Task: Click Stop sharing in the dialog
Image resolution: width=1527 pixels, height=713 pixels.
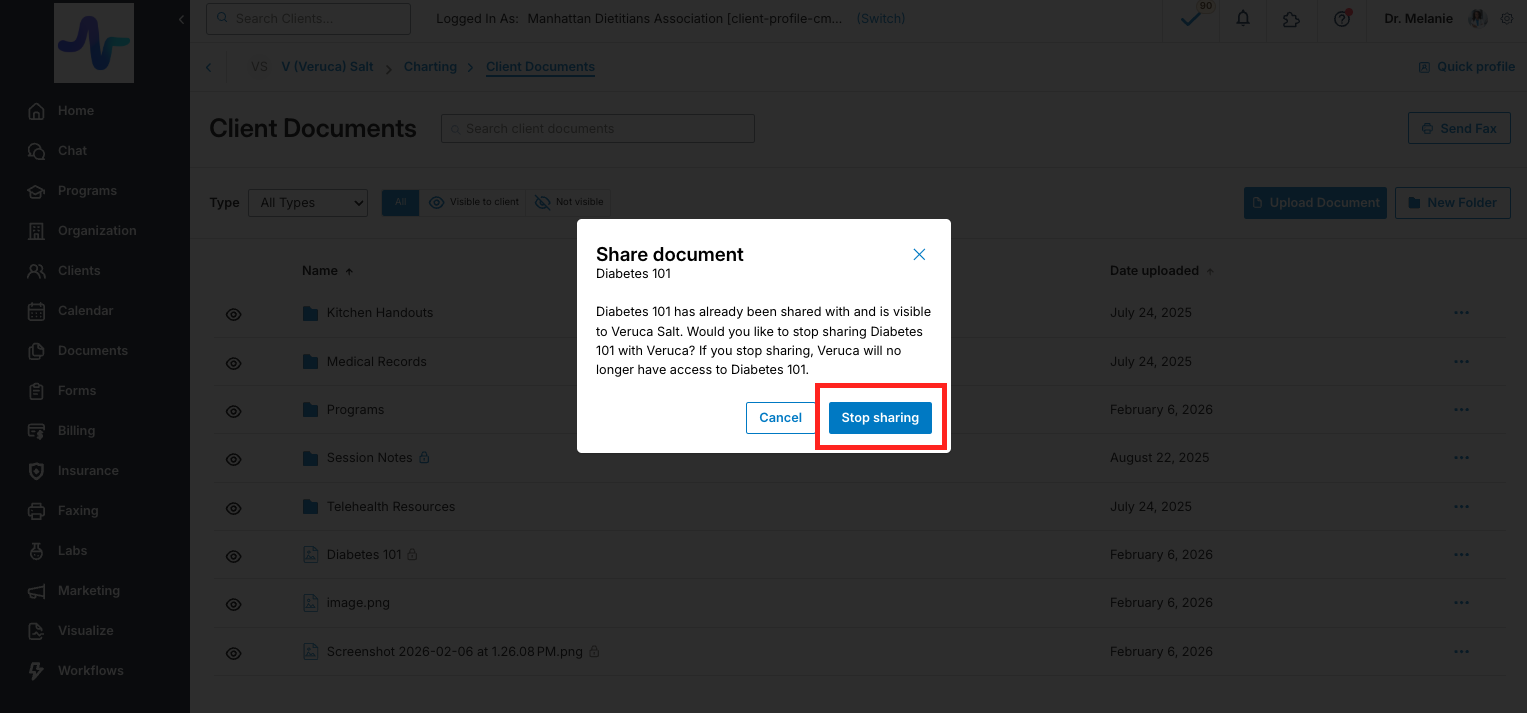Action: [880, 418]
